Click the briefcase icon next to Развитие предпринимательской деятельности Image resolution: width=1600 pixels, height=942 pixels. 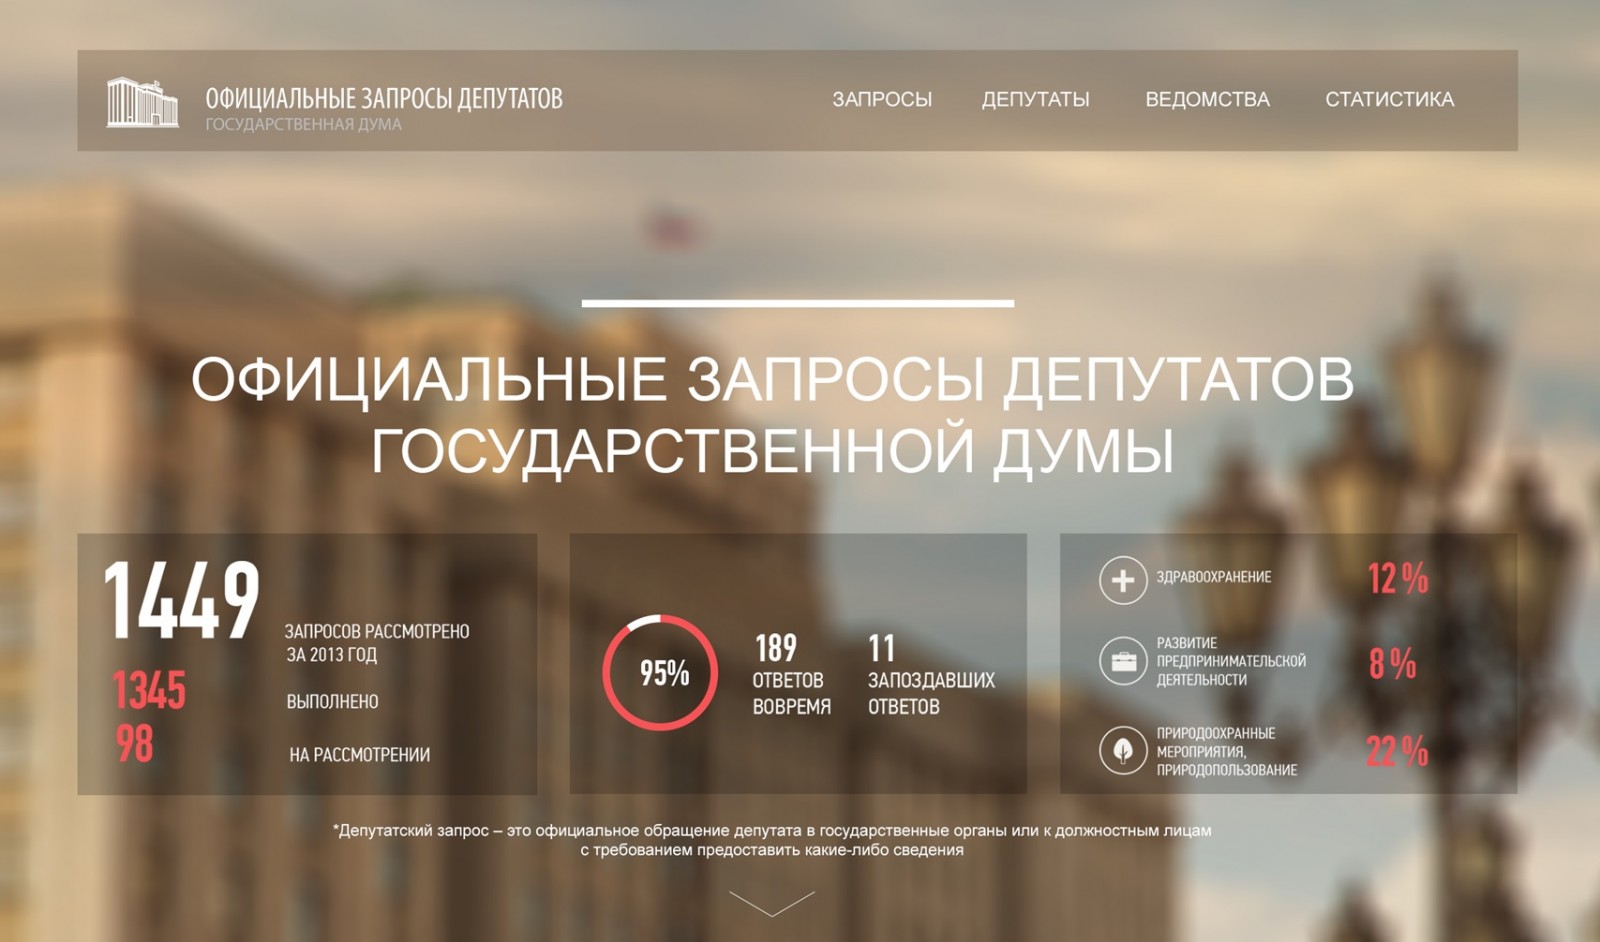[x=1123, y=661]
